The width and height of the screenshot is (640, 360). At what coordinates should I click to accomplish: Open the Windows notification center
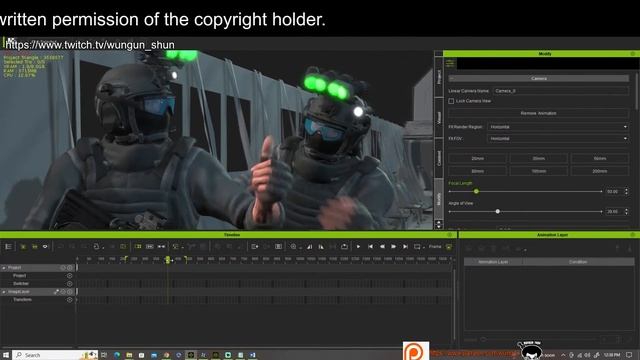(629, 355)
